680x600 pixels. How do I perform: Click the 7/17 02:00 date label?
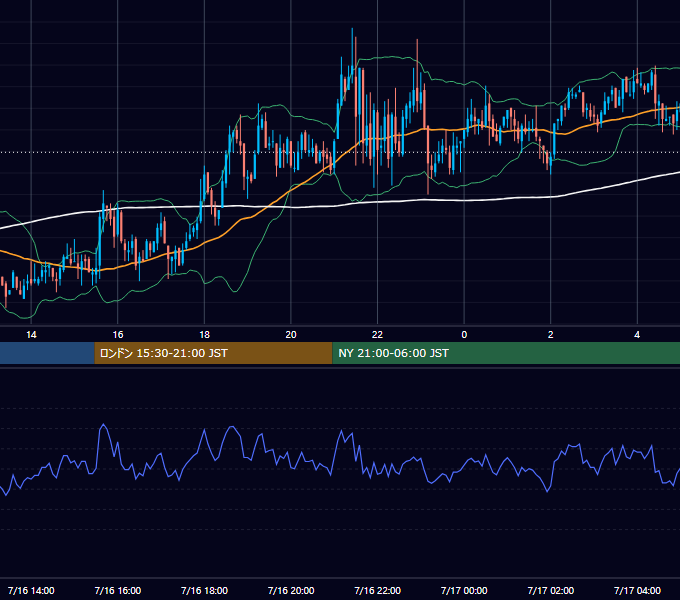(550, 590)
